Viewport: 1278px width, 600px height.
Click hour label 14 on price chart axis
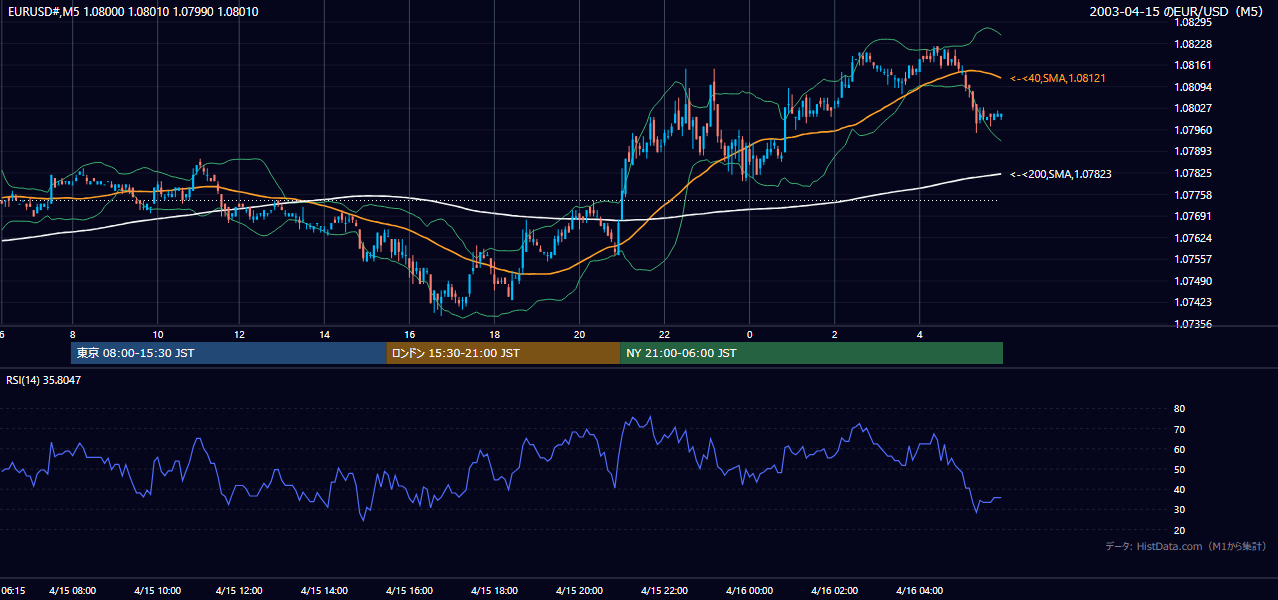click(x=325, y=333)
